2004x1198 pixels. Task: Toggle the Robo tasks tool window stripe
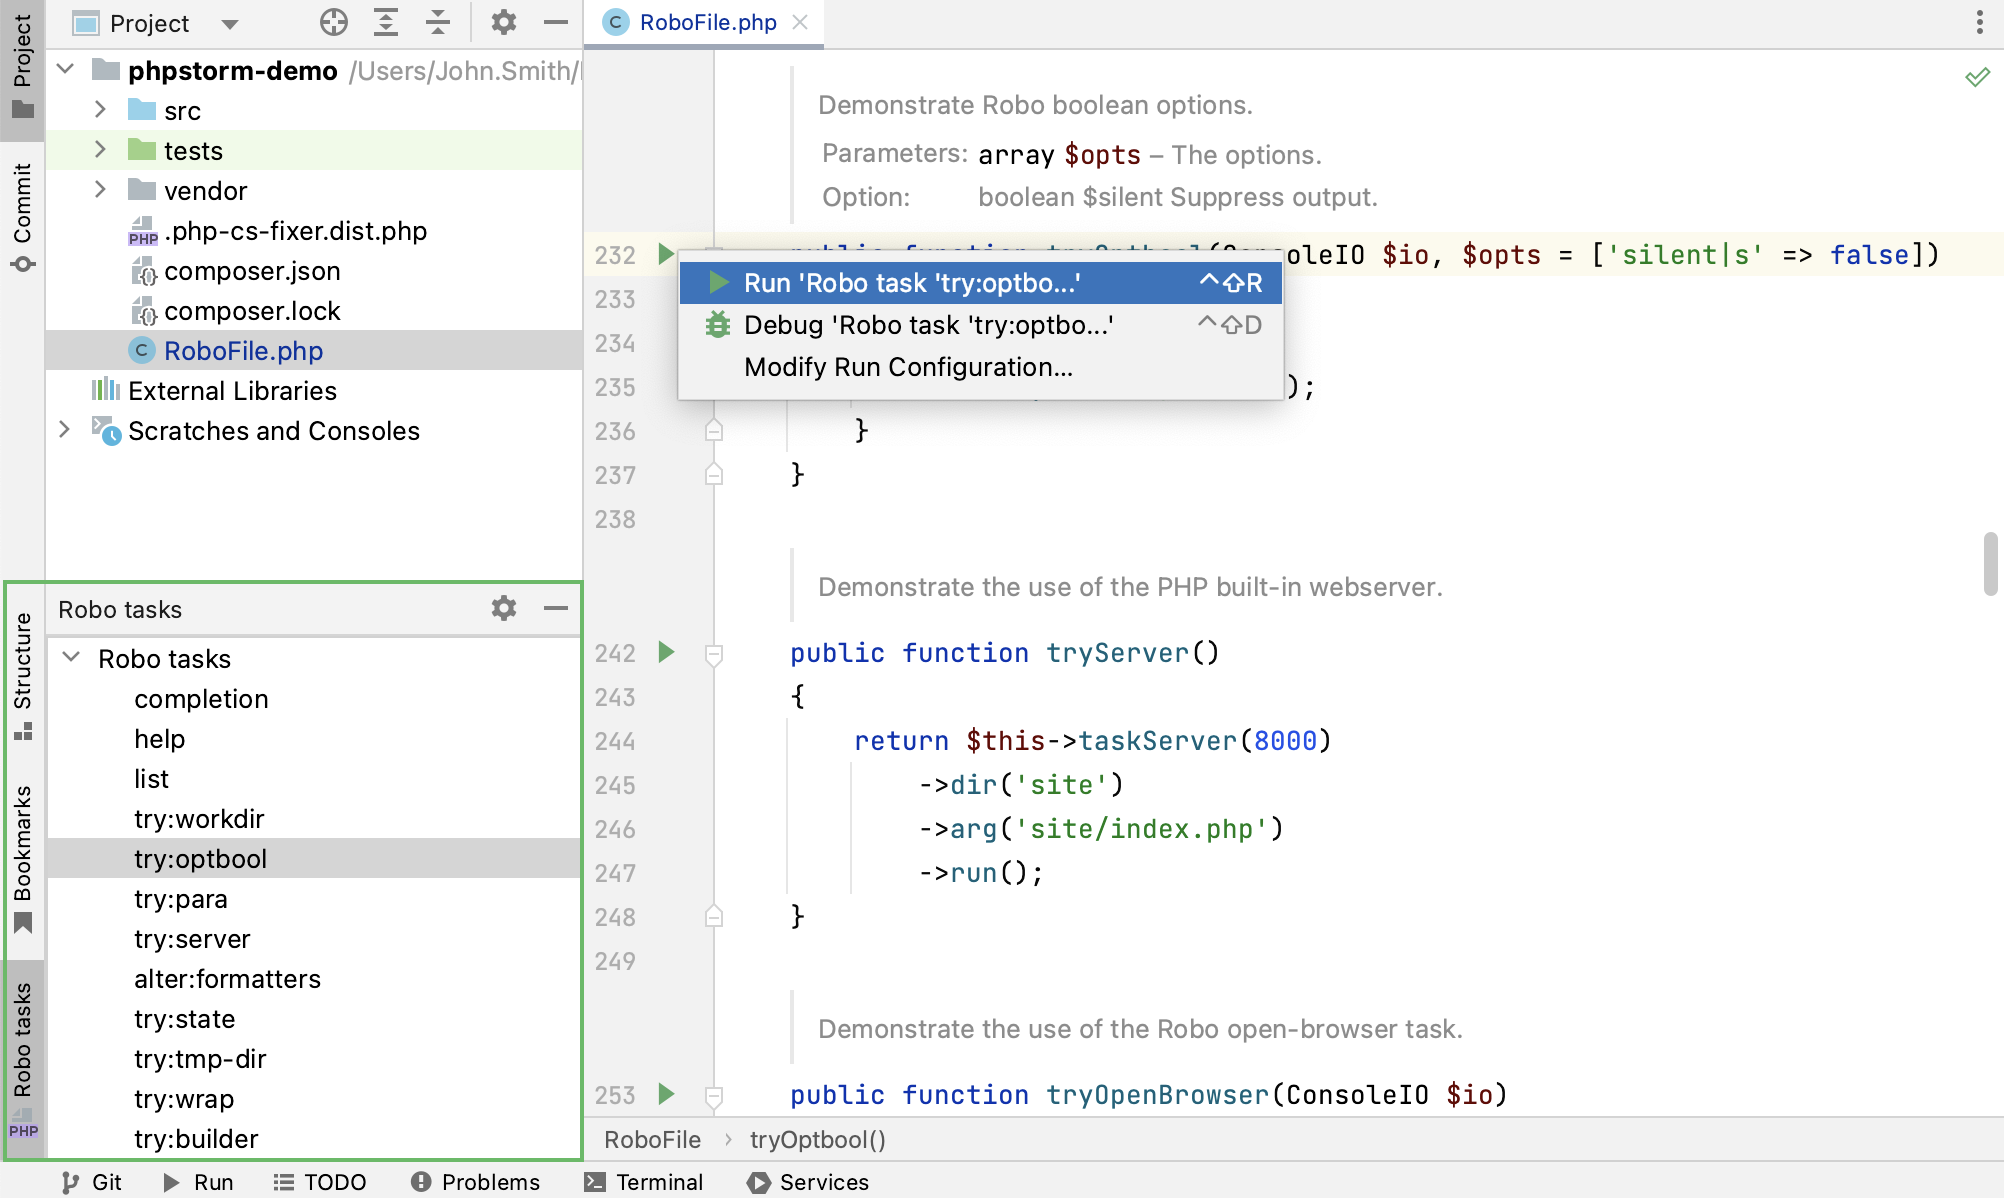[24, 1060]
